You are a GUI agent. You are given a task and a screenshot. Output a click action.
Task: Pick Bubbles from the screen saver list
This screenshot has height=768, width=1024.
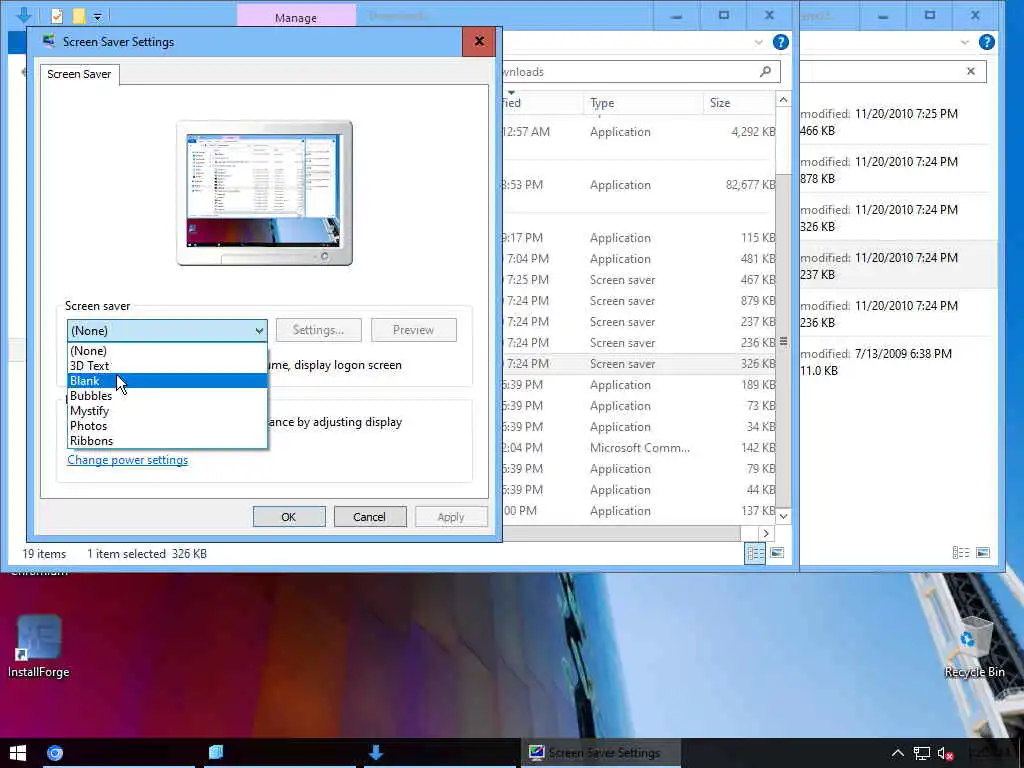click(x=167, y=396)
